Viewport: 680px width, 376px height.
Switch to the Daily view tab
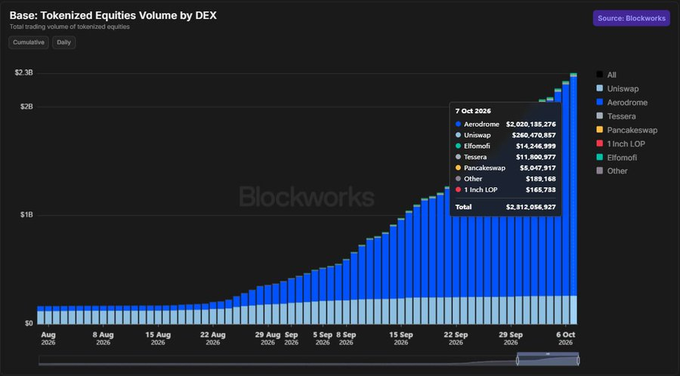[x=64, y=43]
